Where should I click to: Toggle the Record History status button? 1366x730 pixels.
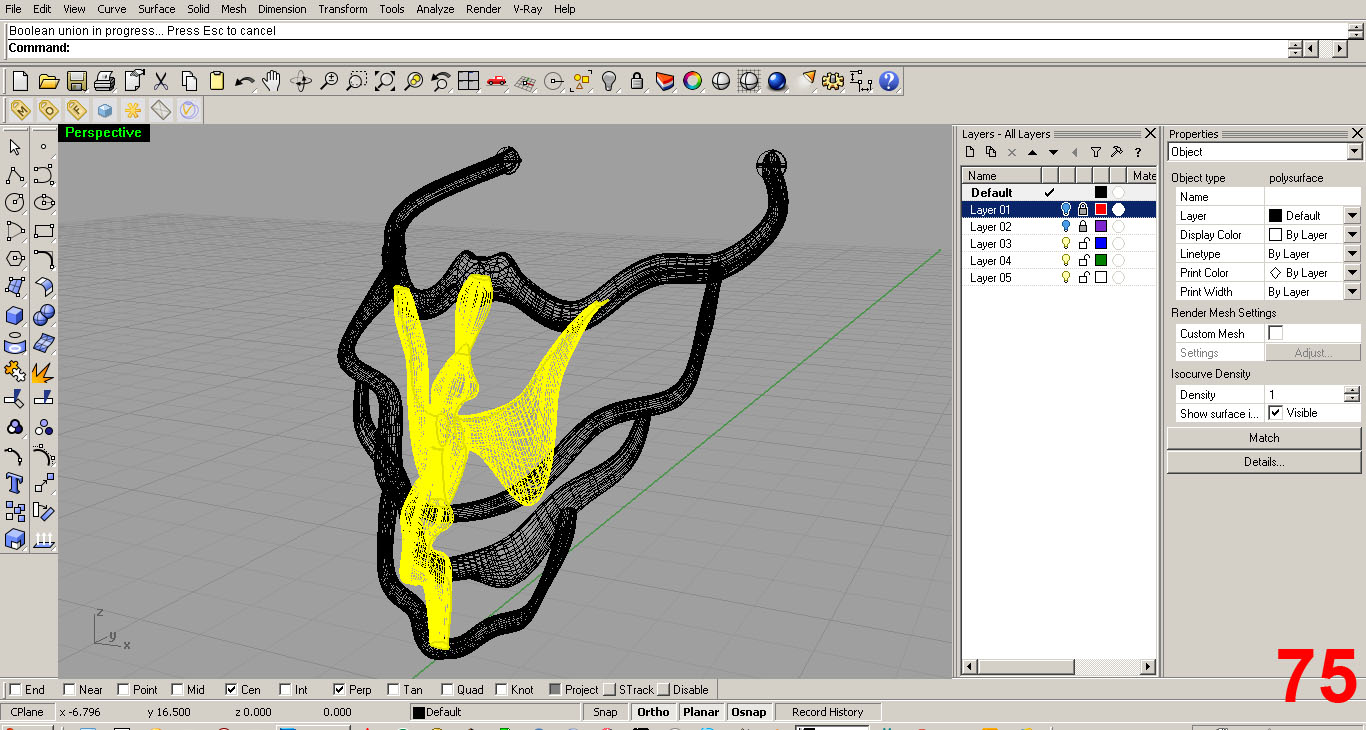tap(827, 712)
